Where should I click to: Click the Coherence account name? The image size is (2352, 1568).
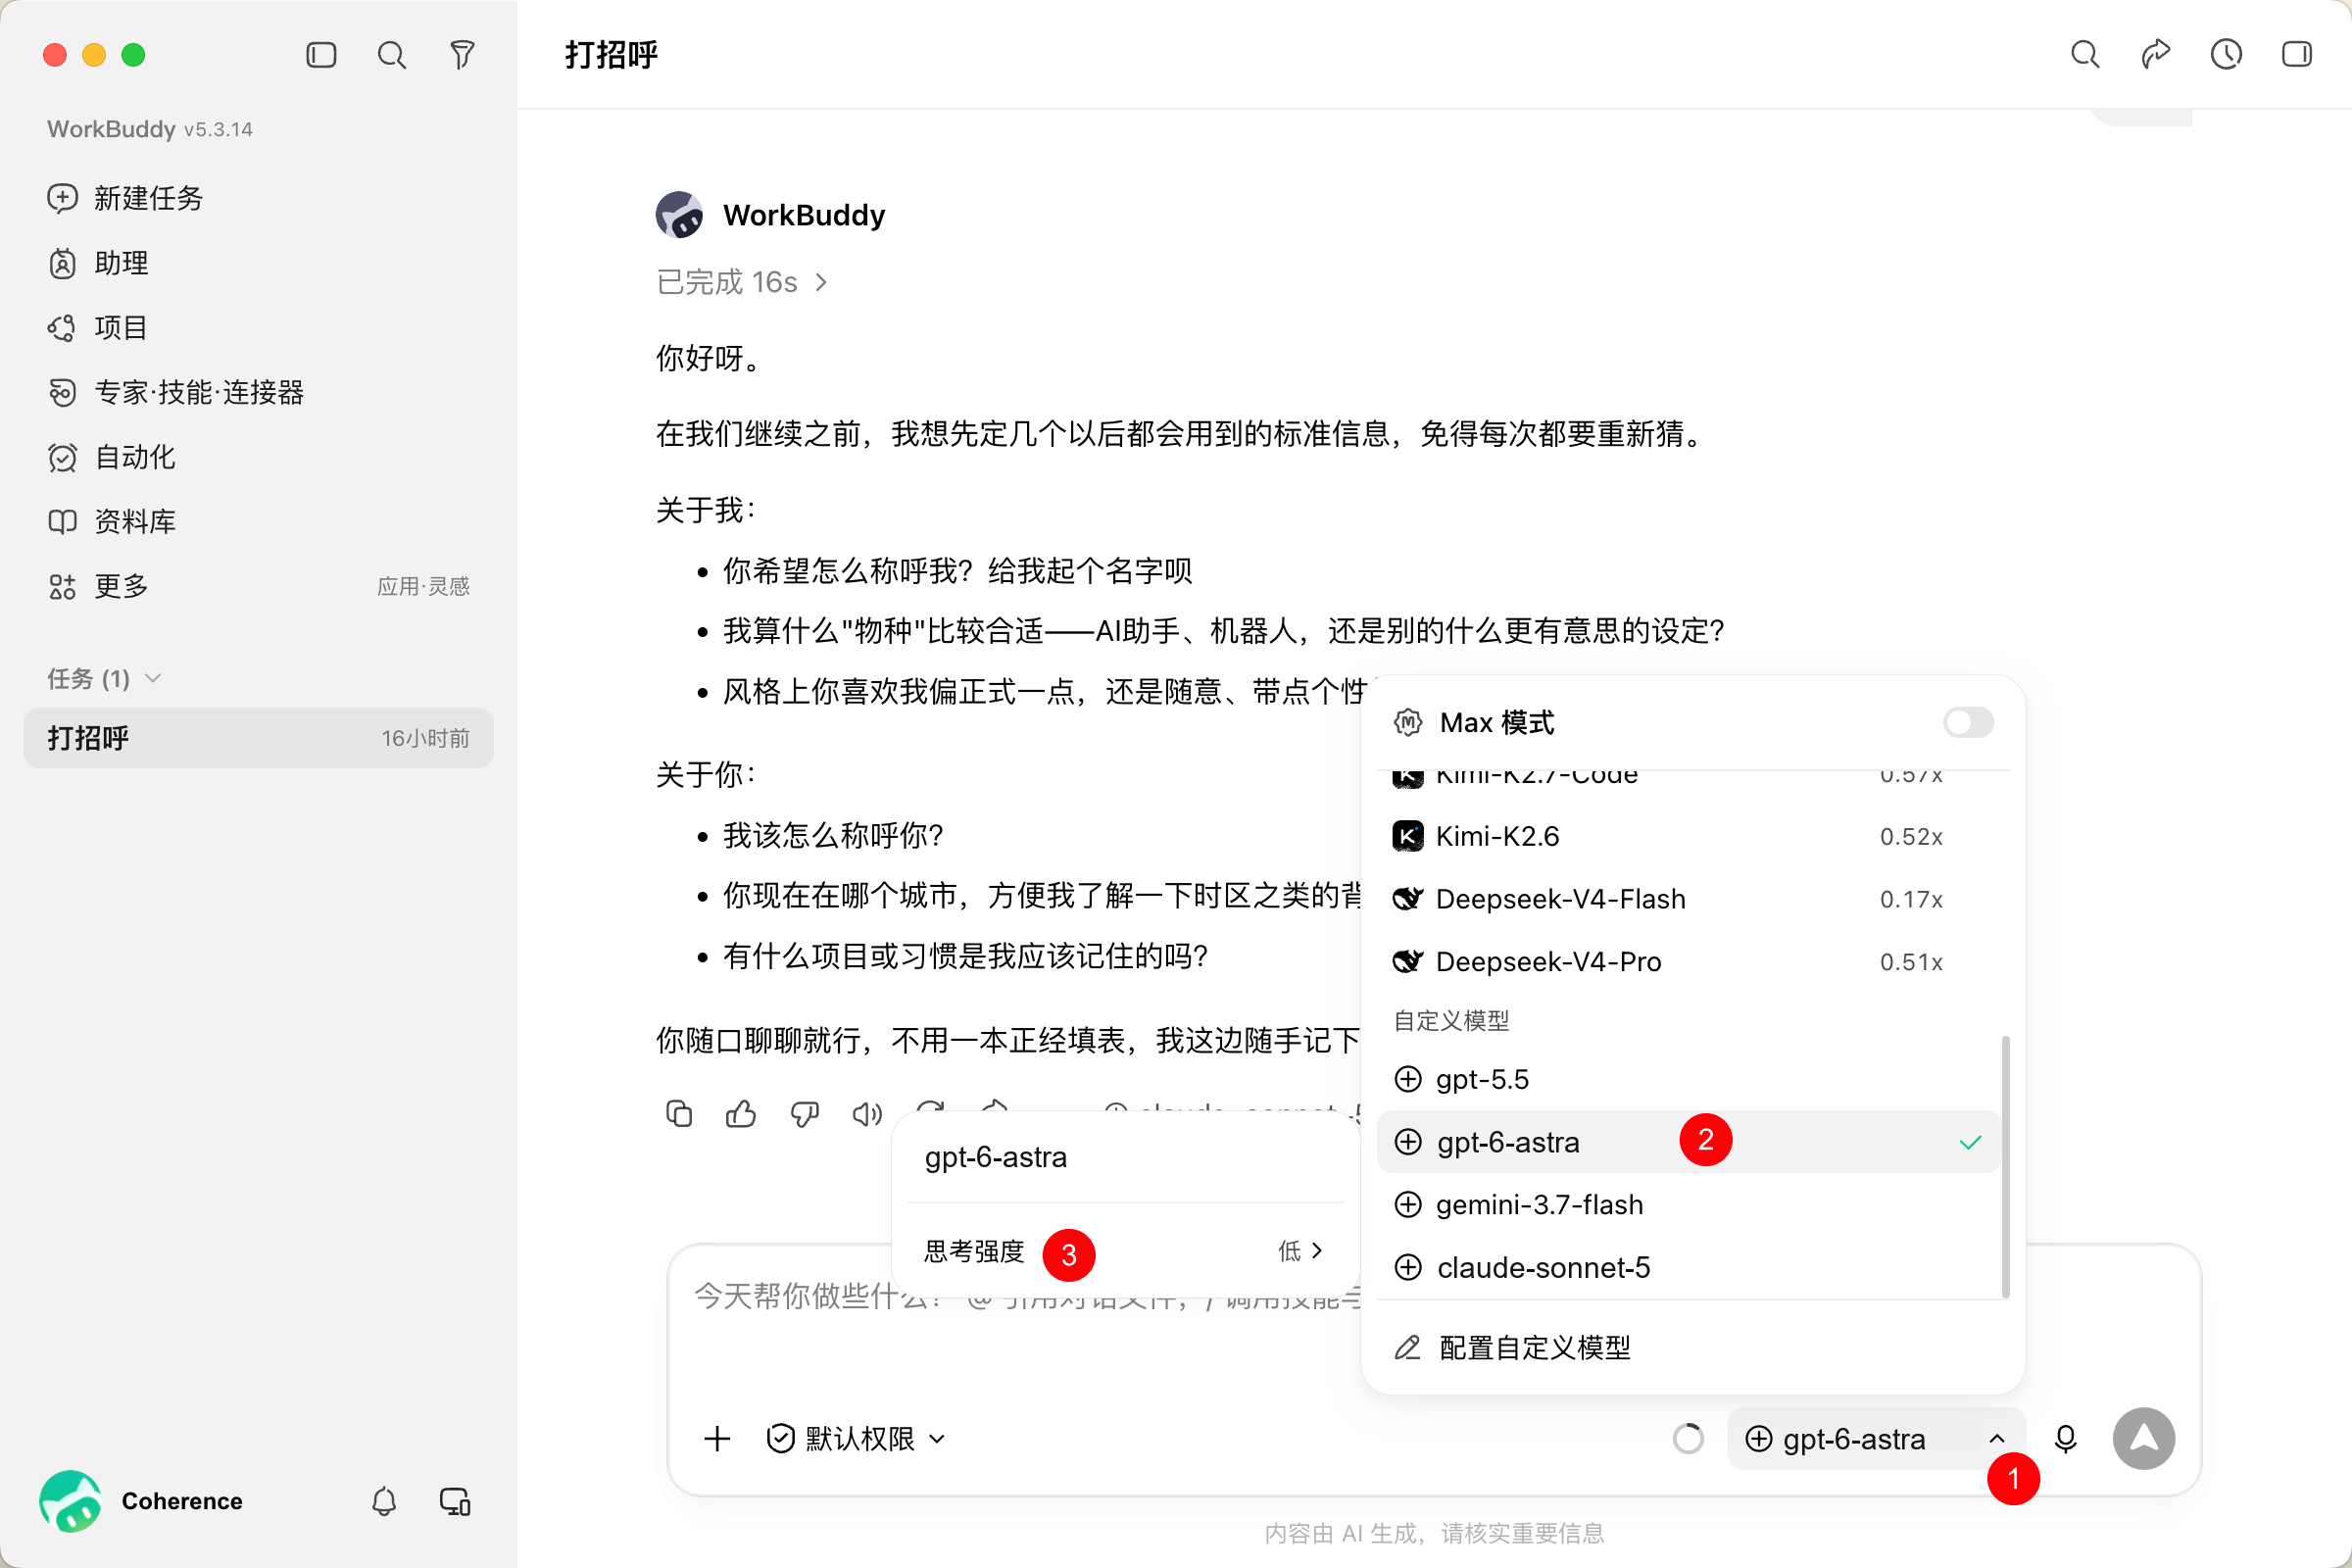(182, 1501)
